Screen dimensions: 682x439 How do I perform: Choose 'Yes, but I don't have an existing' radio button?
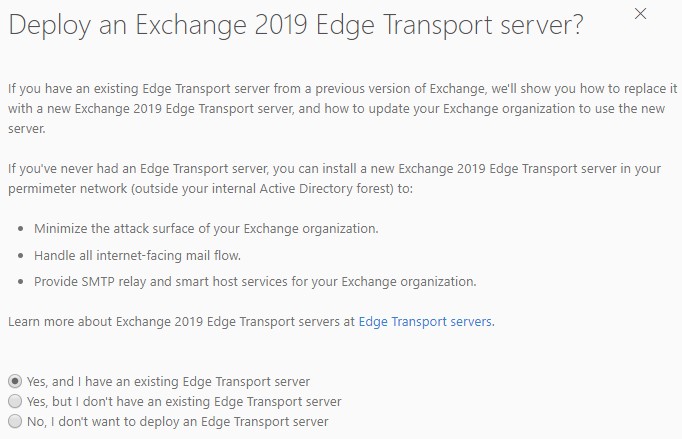click(x=14, y=401)
